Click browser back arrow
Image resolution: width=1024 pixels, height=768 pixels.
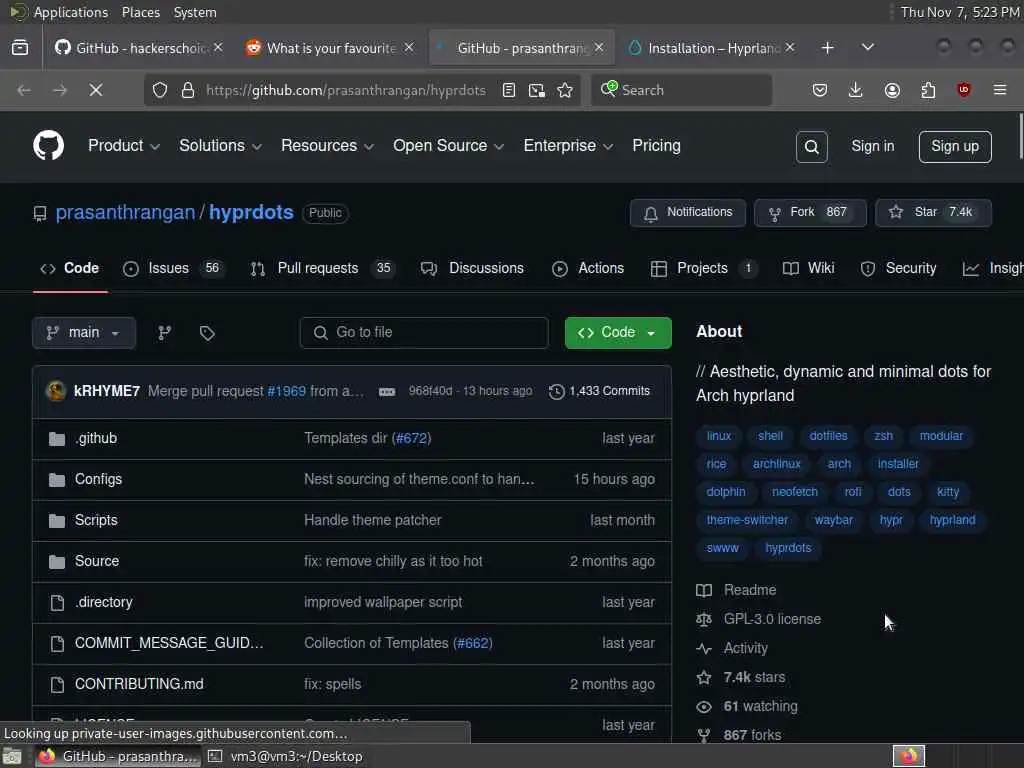pyautogui.click(x=24, y=90)
